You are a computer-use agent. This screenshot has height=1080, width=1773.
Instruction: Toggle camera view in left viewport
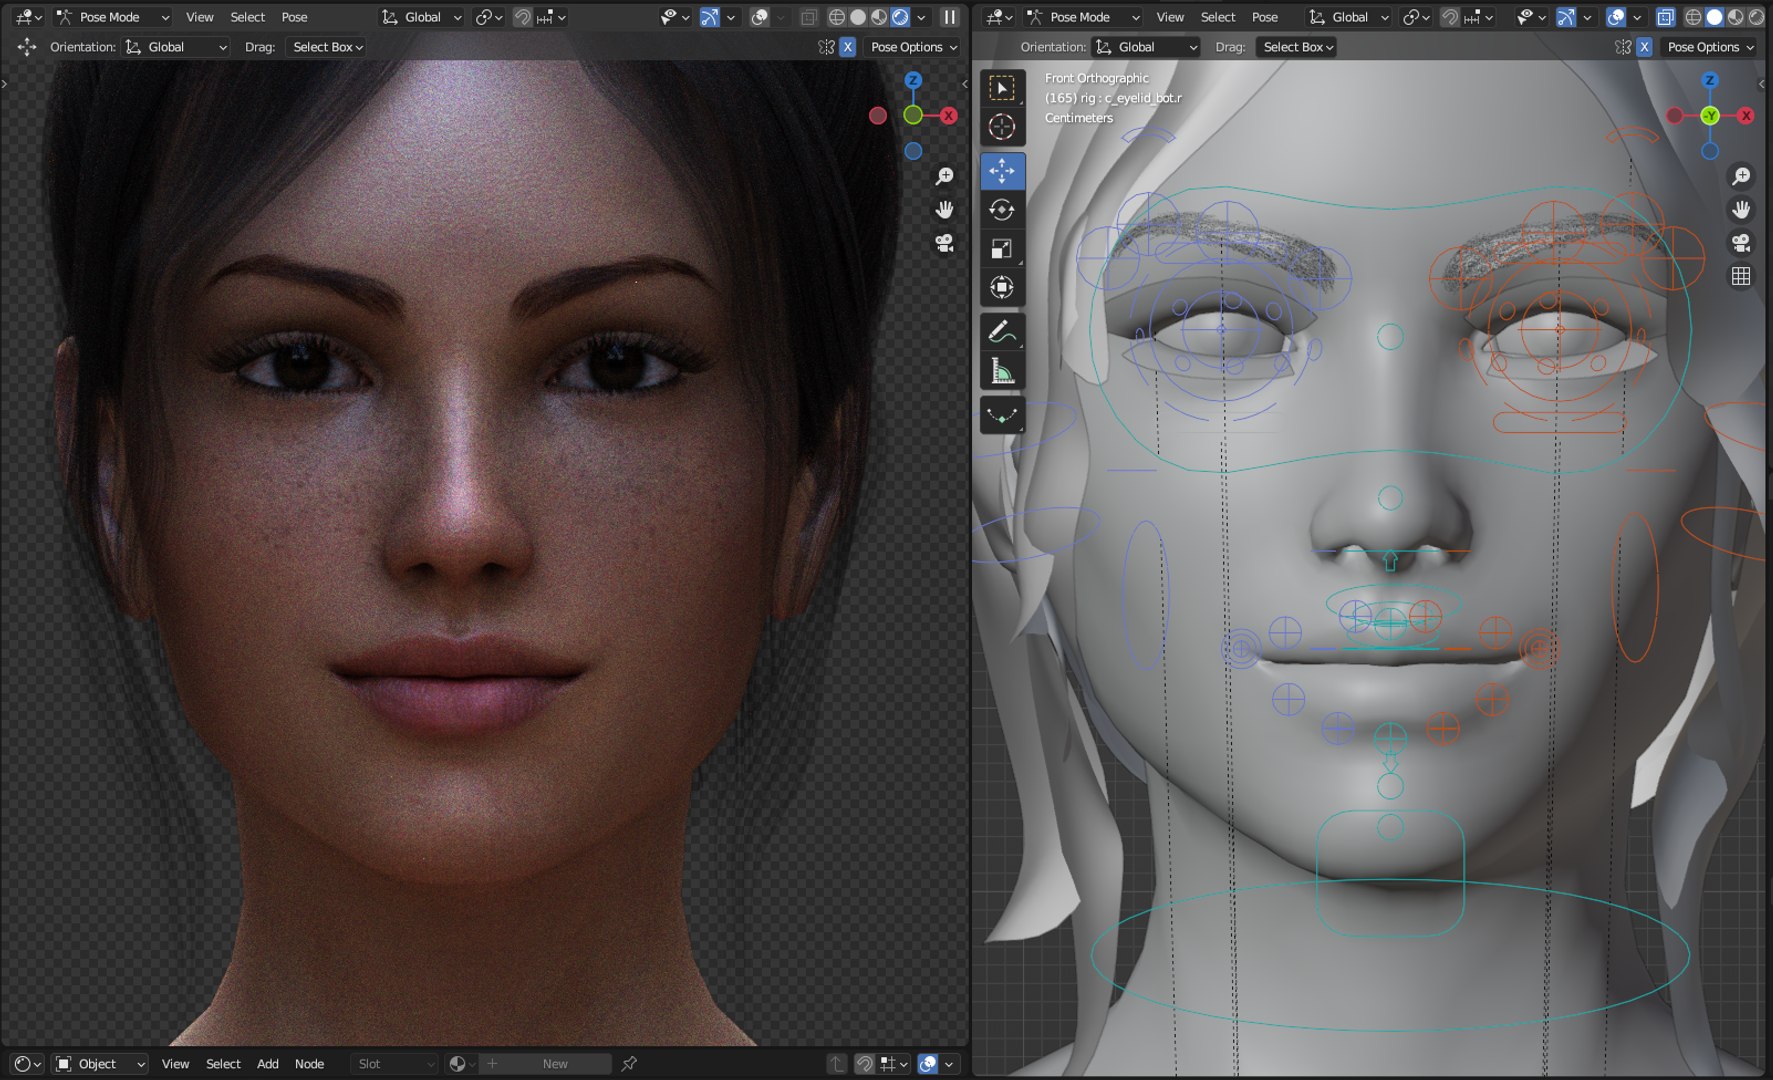tap(944, 243)
